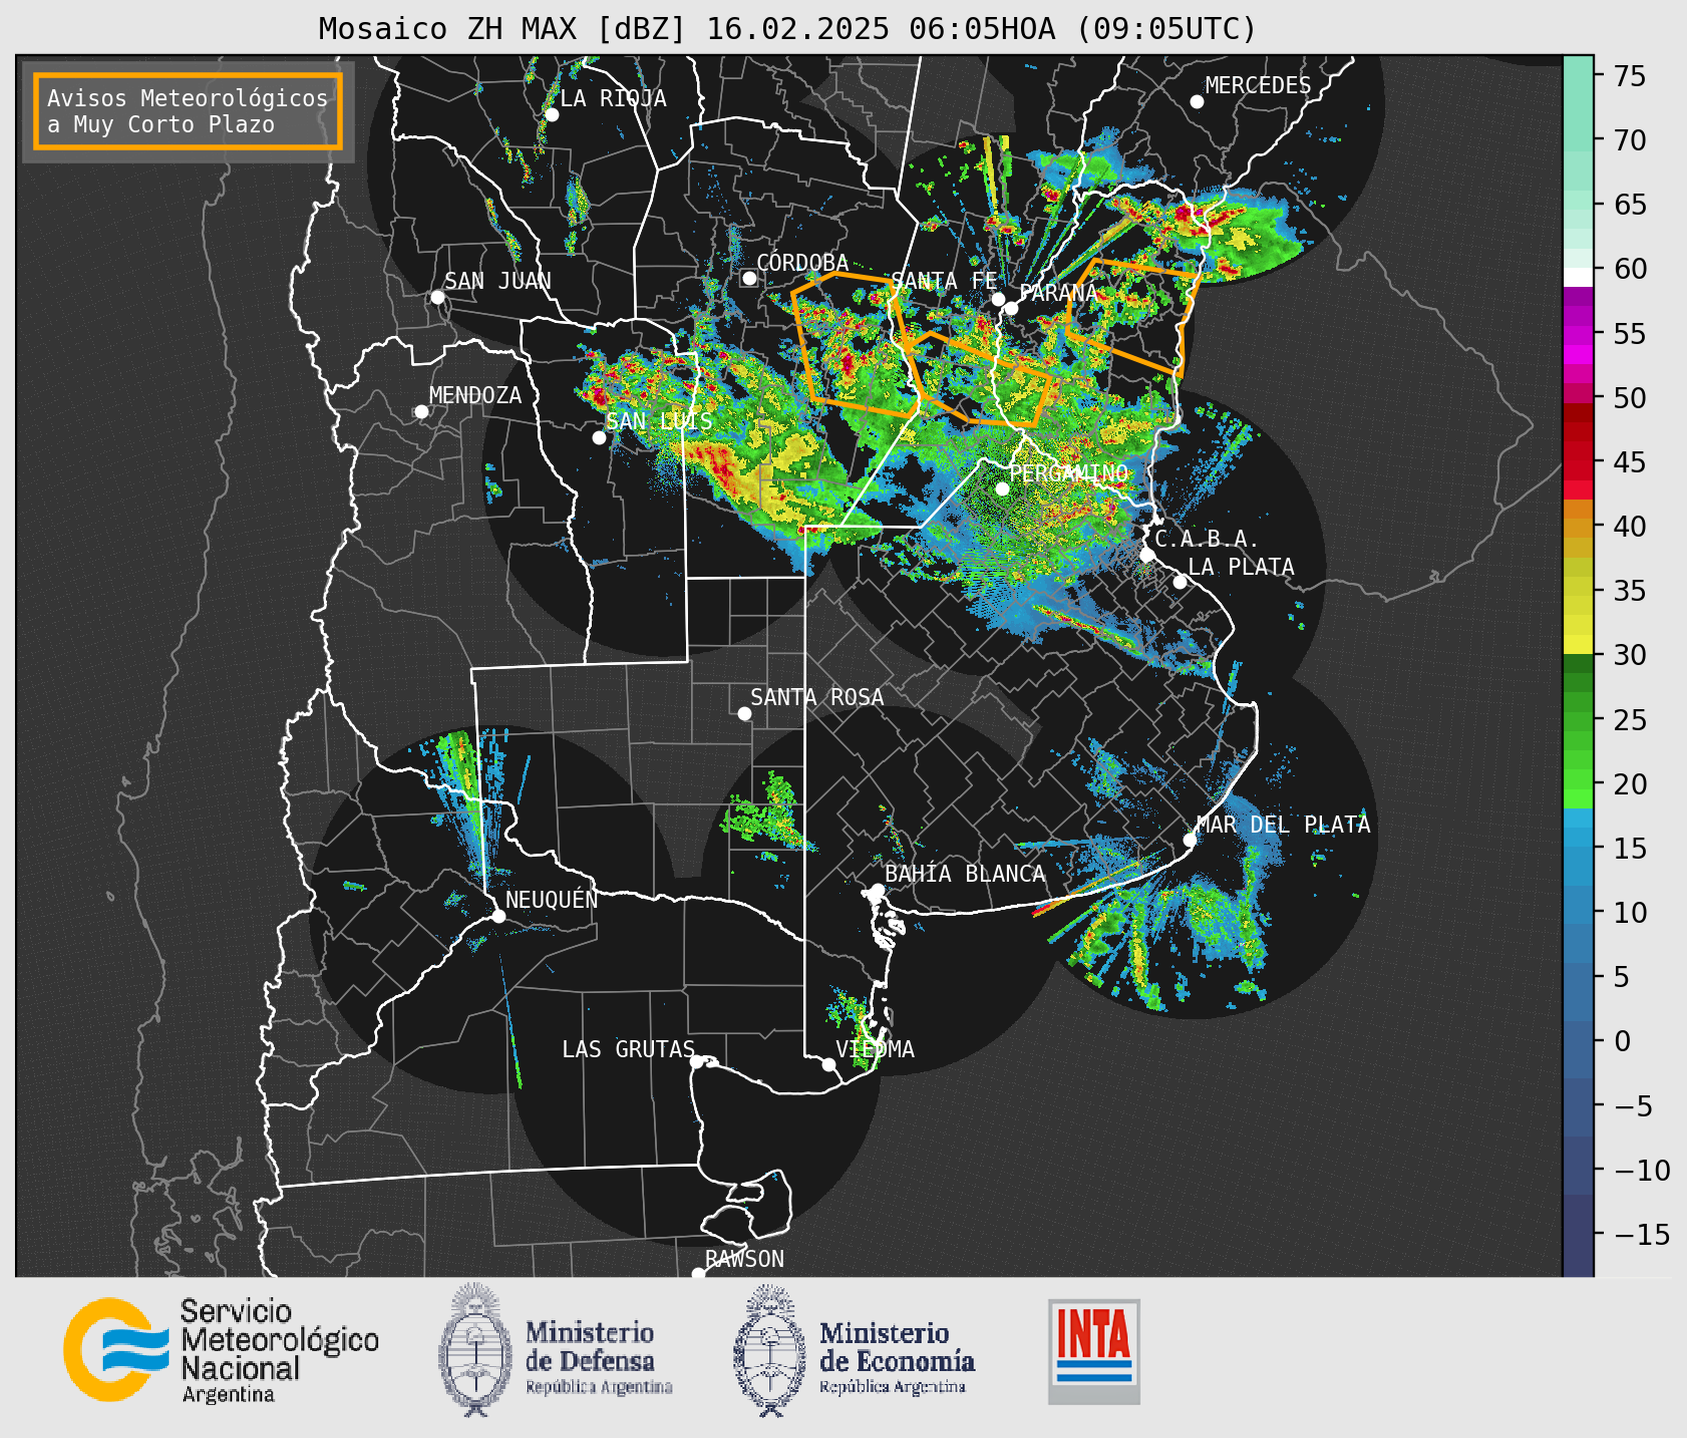Select the Mercedes city marker
The image size is (1687, 1438).
coord(1196,102)
